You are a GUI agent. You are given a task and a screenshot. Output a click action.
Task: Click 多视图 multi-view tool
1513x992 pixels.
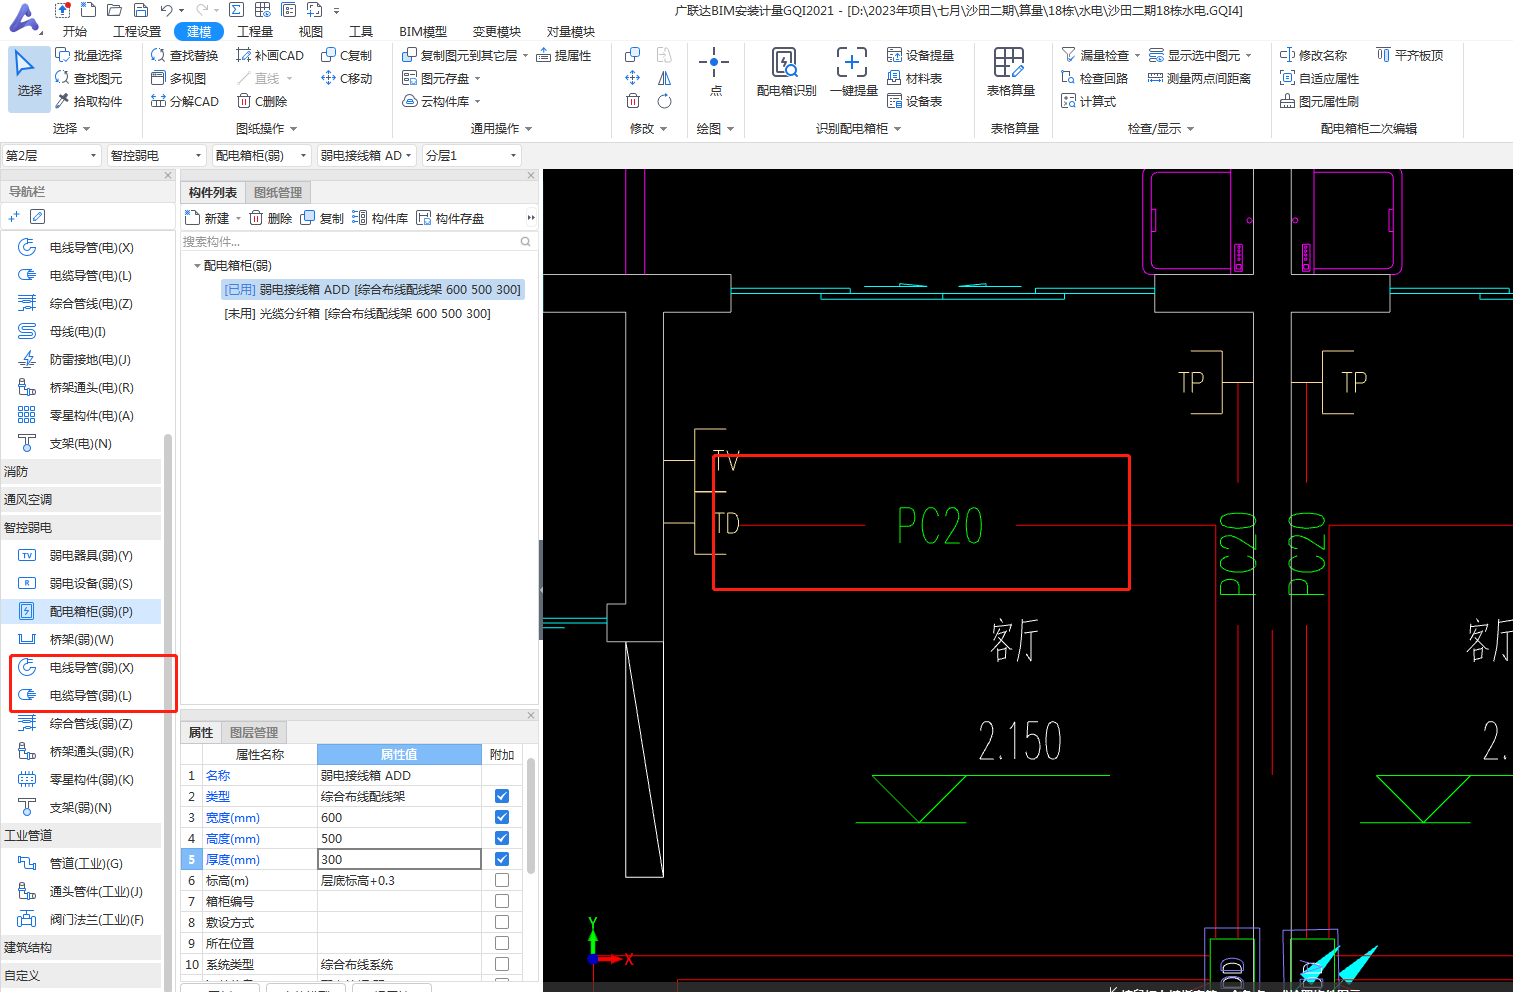click(x=178, y=78)
